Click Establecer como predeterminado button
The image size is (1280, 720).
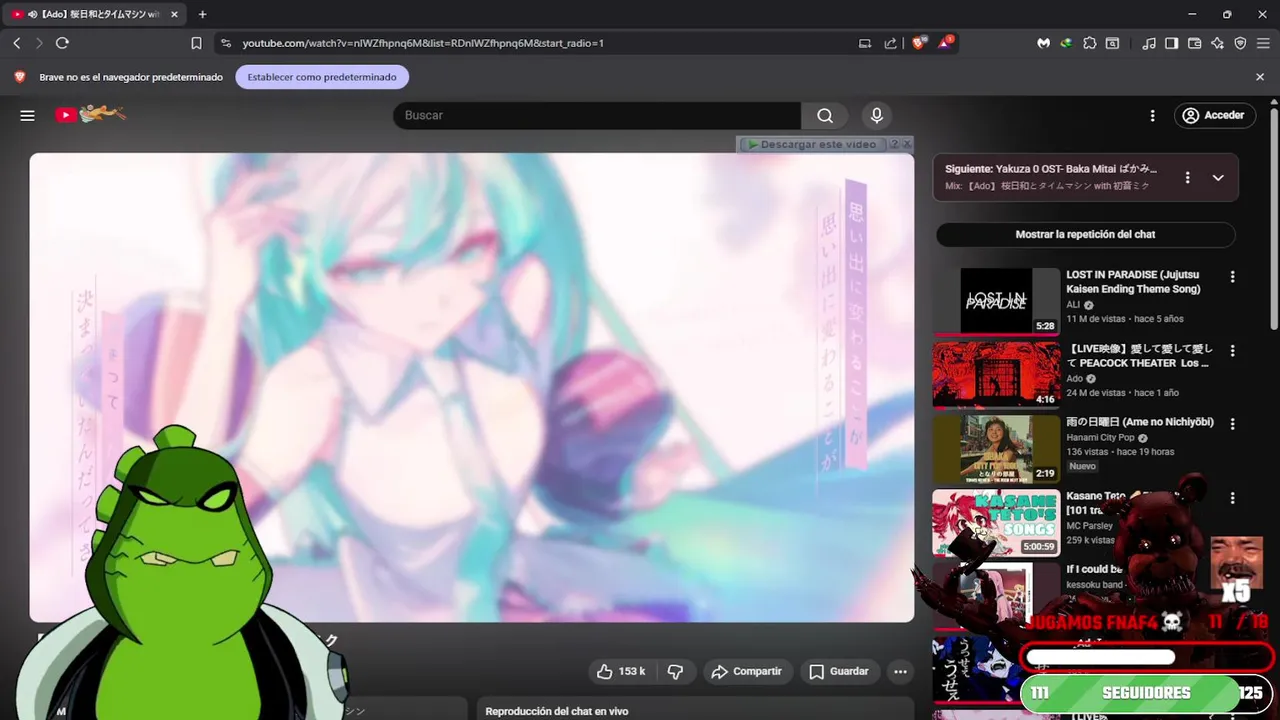(322, 77)
